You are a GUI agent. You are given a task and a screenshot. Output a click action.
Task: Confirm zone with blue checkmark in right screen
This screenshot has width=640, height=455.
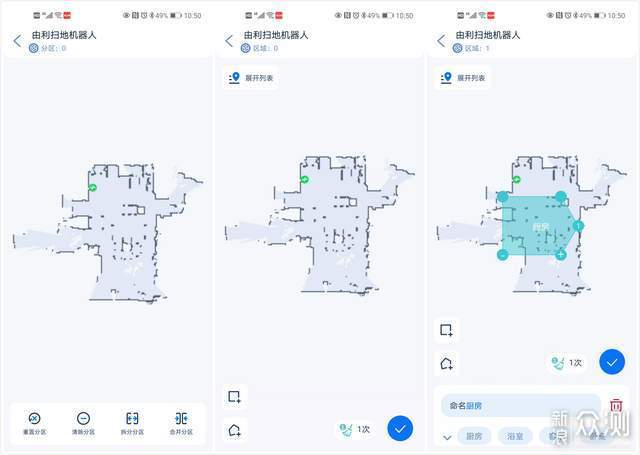tap(612, 362)
